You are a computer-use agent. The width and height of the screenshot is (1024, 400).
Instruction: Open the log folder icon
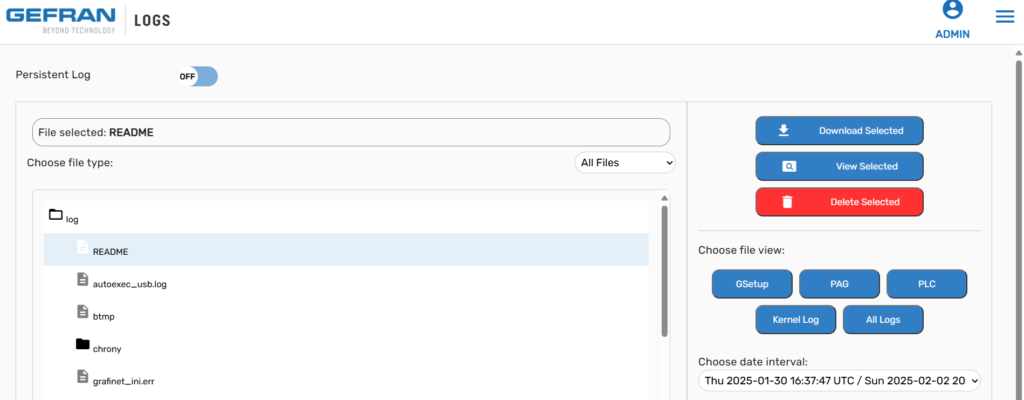[x=56, y=214]
